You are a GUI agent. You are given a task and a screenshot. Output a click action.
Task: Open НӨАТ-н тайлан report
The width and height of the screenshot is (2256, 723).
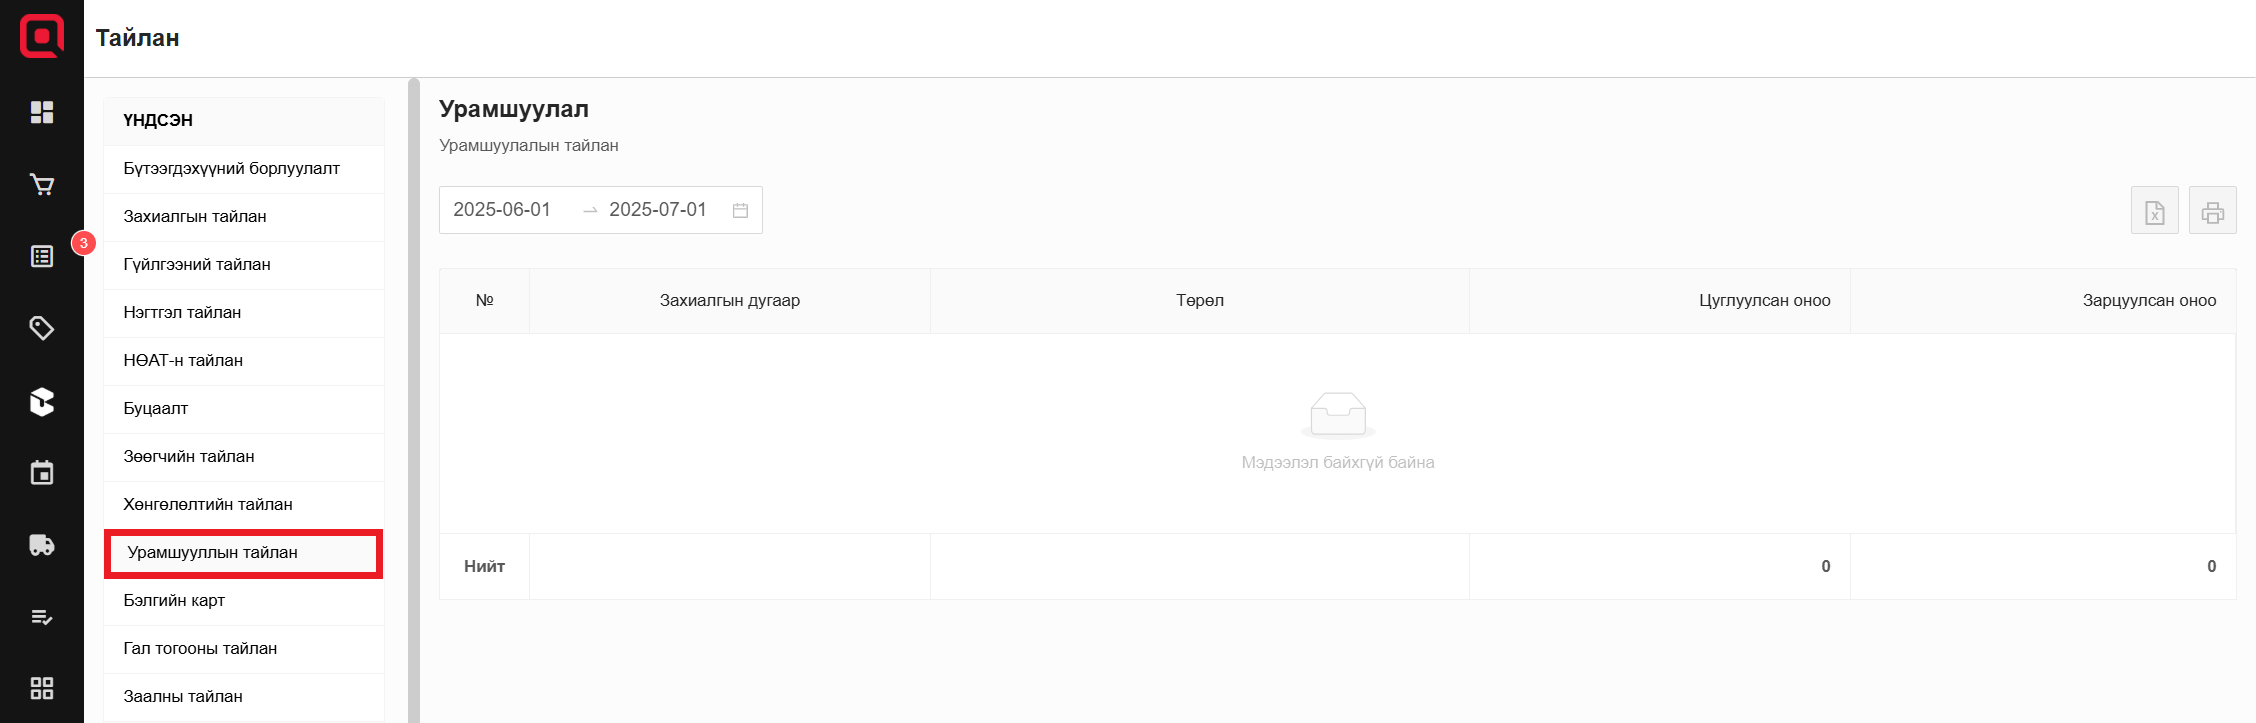[x=183, y=361]
